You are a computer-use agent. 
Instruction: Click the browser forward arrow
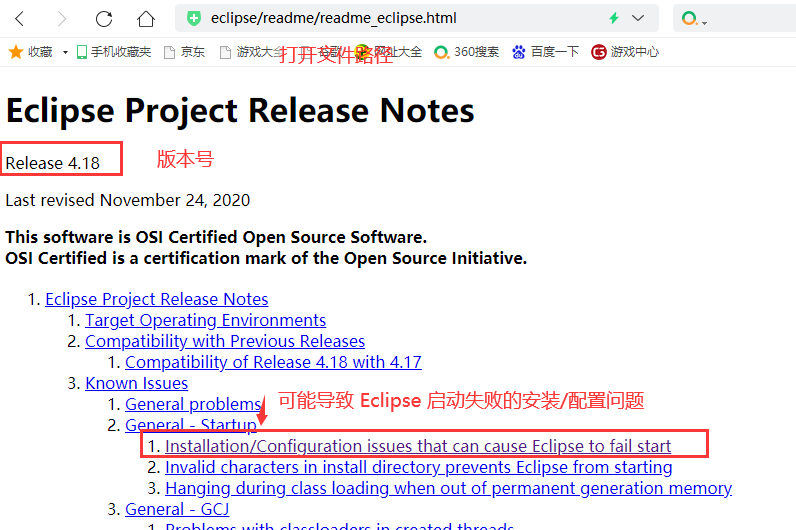click(x=62, y=19)
